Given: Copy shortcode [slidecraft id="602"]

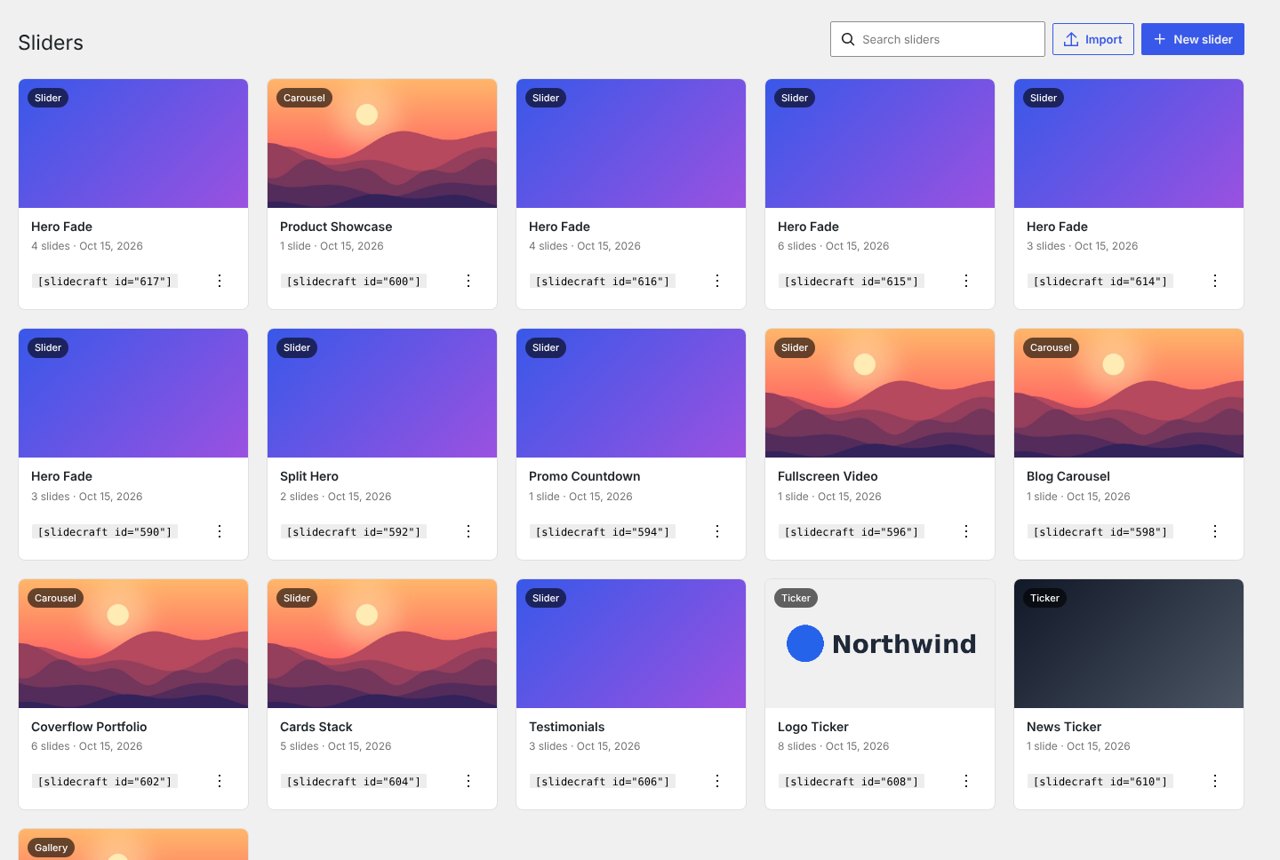Looking at the screenshot, I should [x=105, y=781].
